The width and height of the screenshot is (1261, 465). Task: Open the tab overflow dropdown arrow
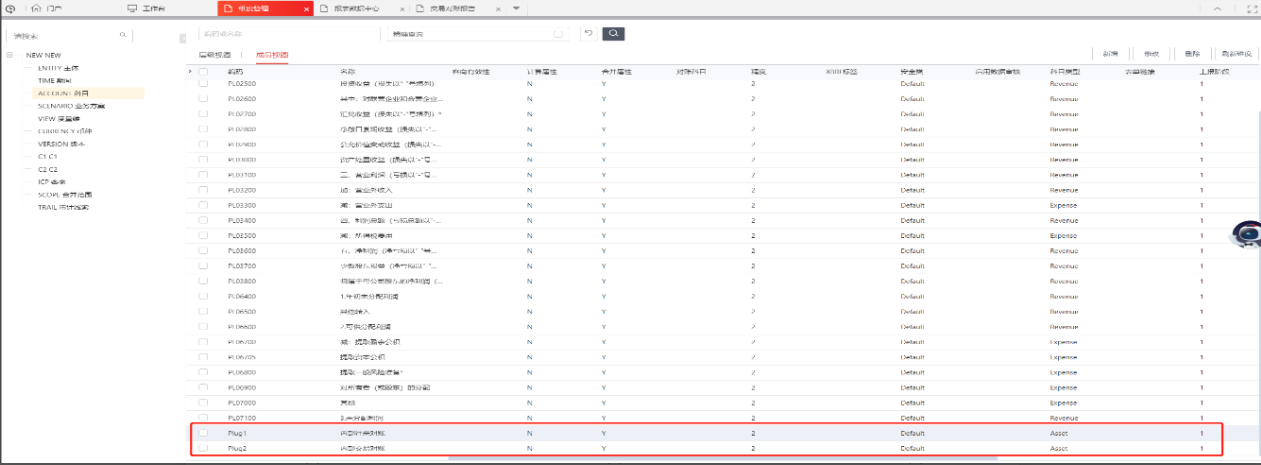point(516,8)
